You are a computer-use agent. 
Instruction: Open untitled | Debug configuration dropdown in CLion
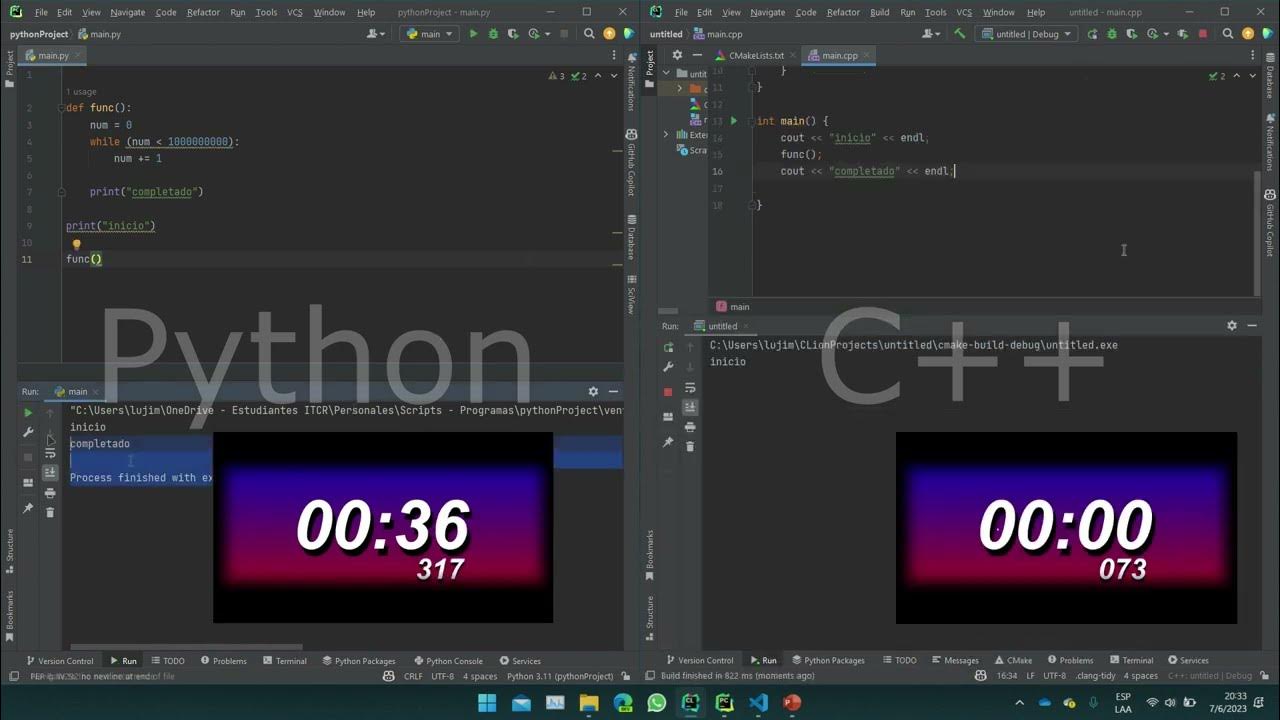click(x=1027, y=34)
